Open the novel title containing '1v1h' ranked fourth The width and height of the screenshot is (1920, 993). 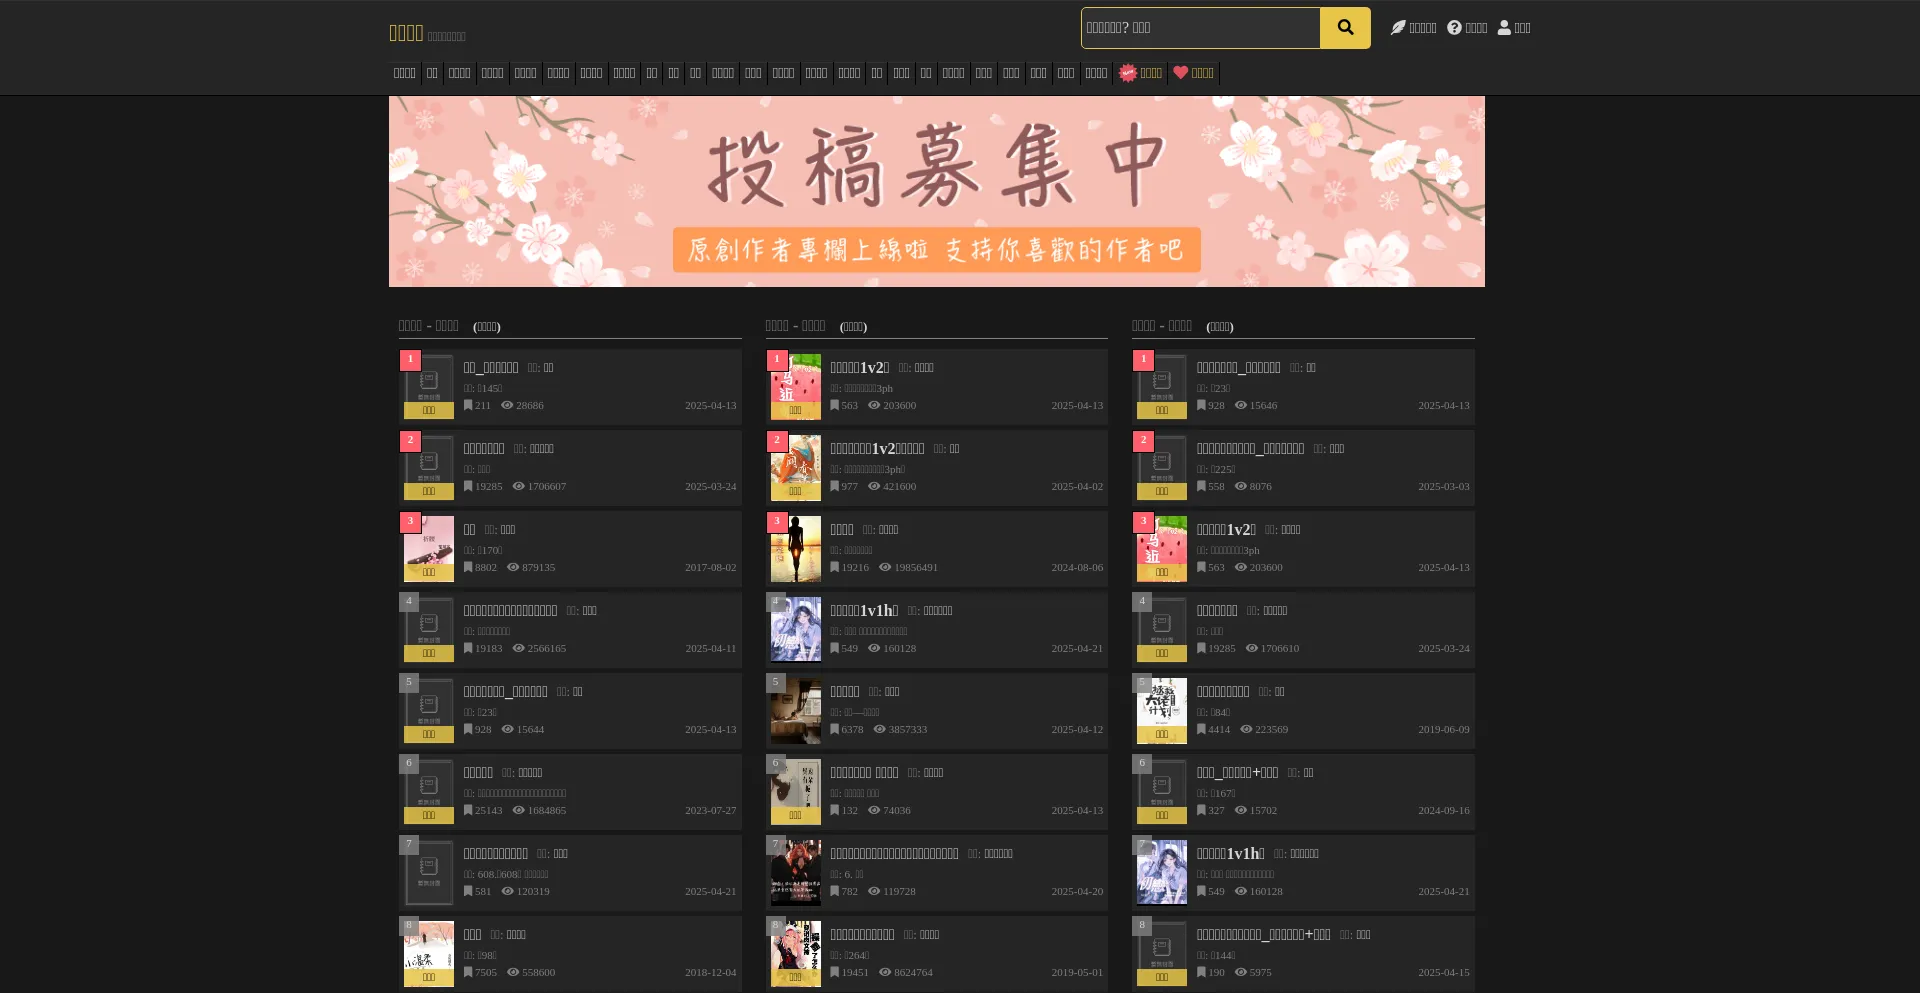[x=864, y=611]
